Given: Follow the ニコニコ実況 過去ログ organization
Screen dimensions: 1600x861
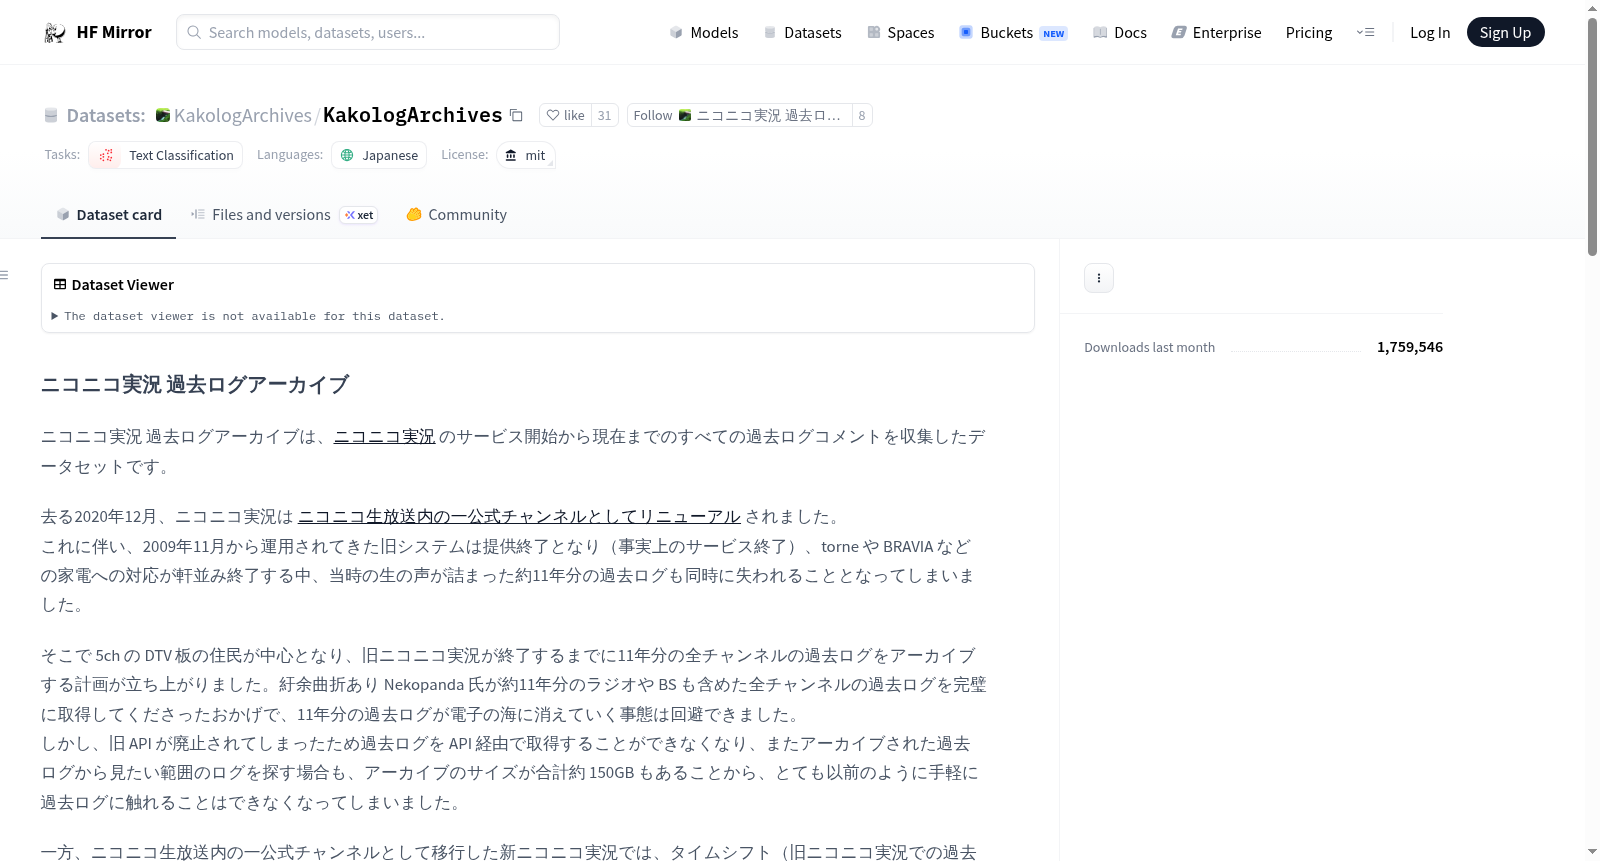Looking at the screenshot, I should (739, 116).
